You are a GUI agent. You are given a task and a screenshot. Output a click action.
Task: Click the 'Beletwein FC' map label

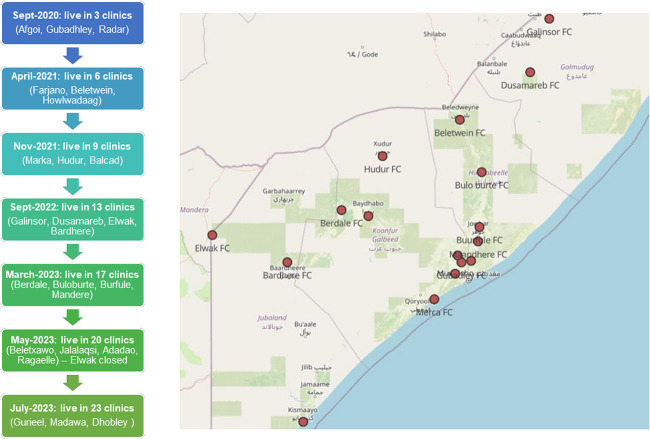459,133
